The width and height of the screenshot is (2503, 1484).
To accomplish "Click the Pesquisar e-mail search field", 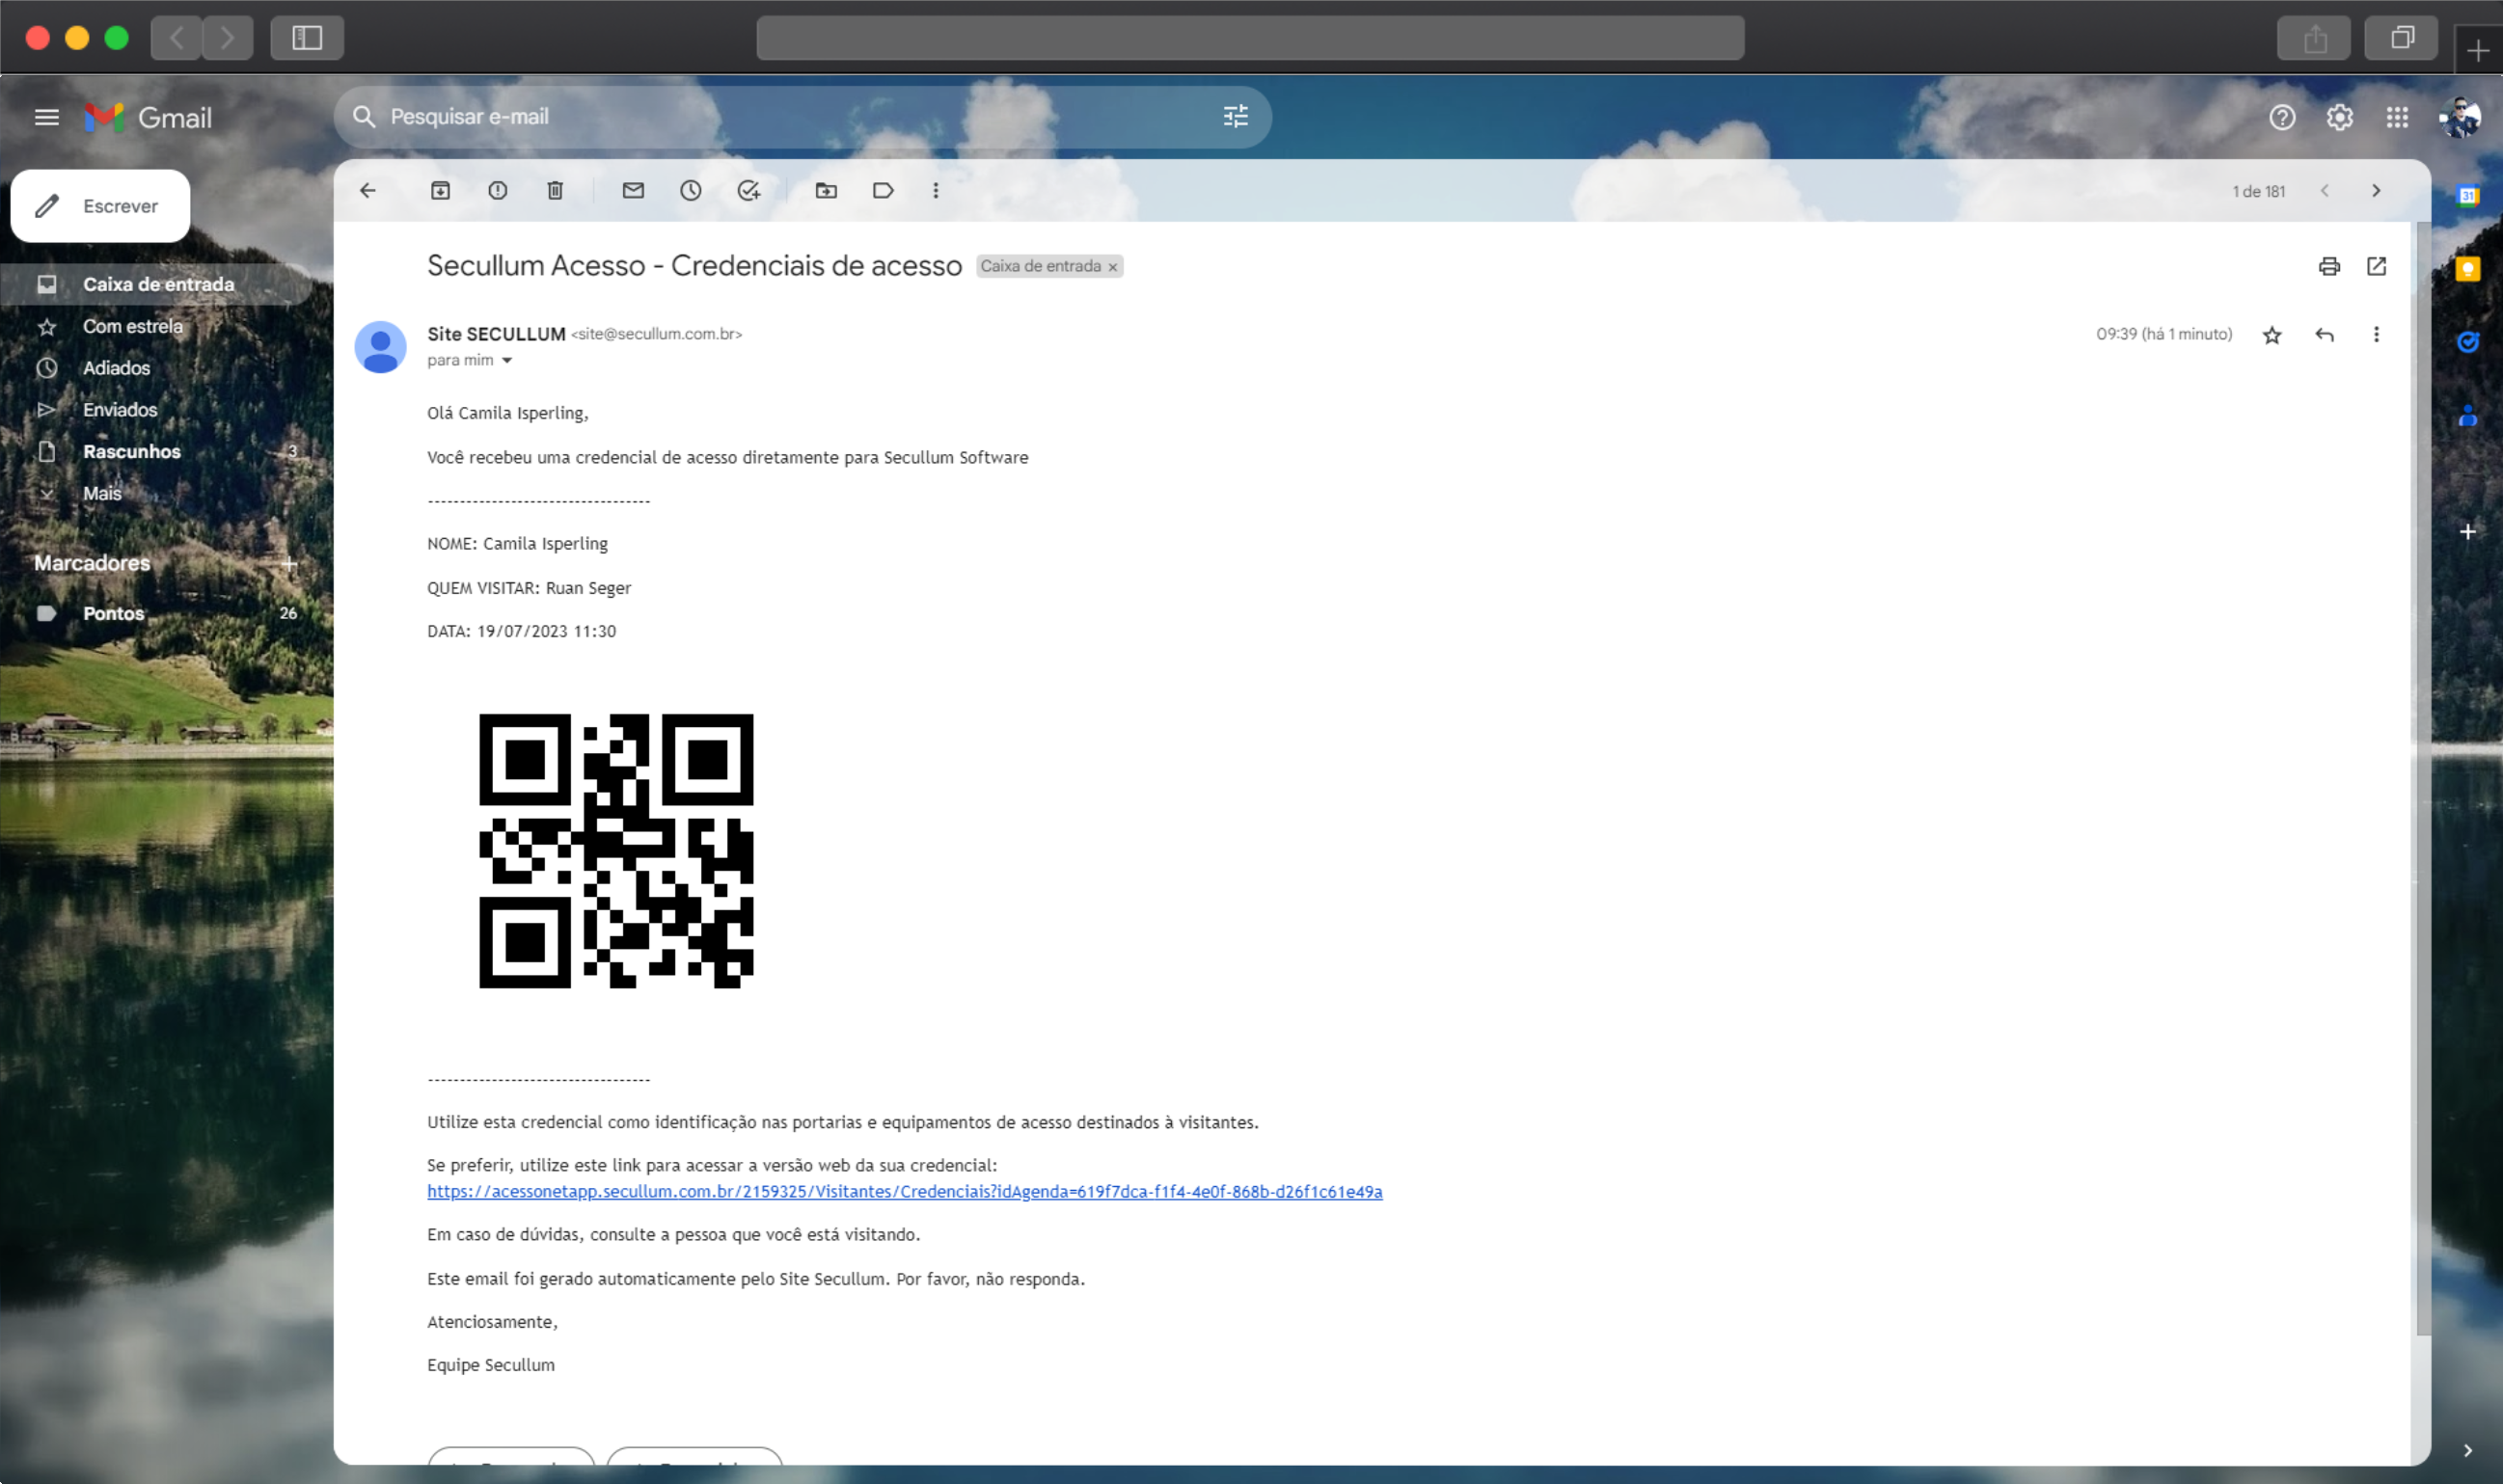I will (x=780, y=117).
